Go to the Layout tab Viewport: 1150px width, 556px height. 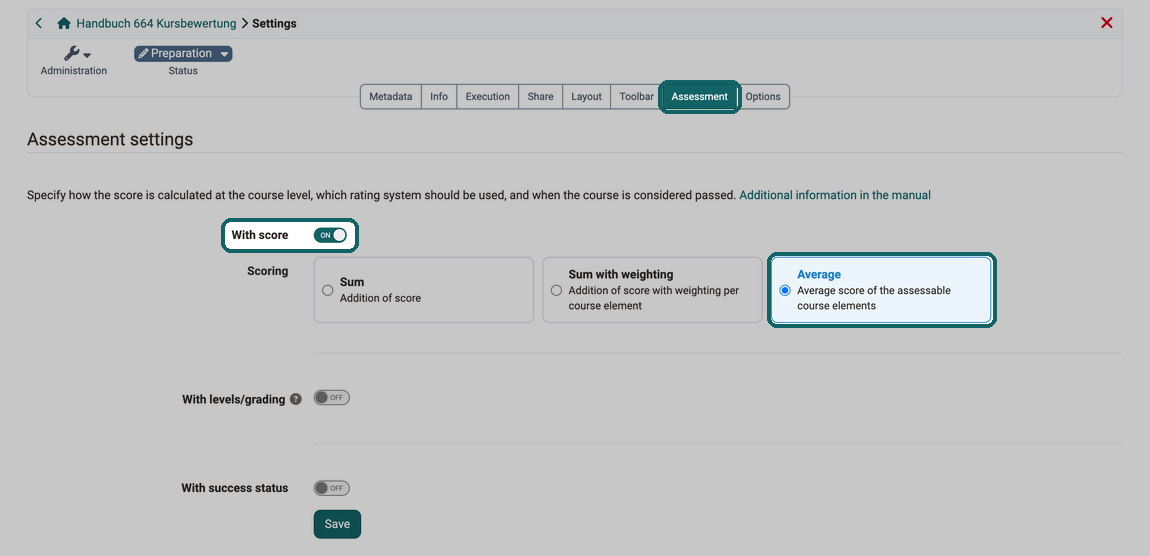coord(587,97)
